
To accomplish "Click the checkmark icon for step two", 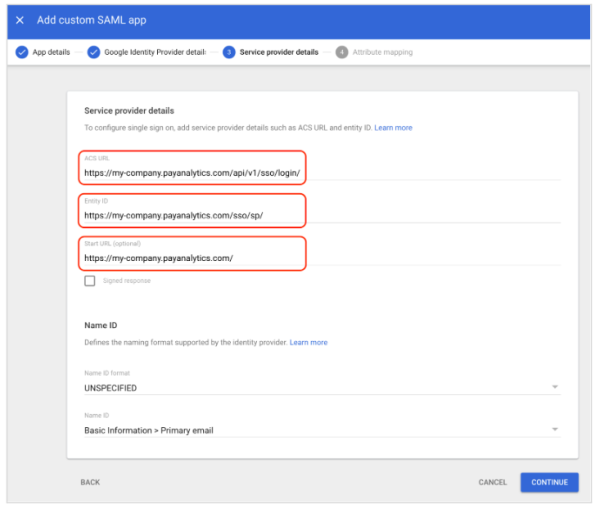I will click(x=94, y=52).
